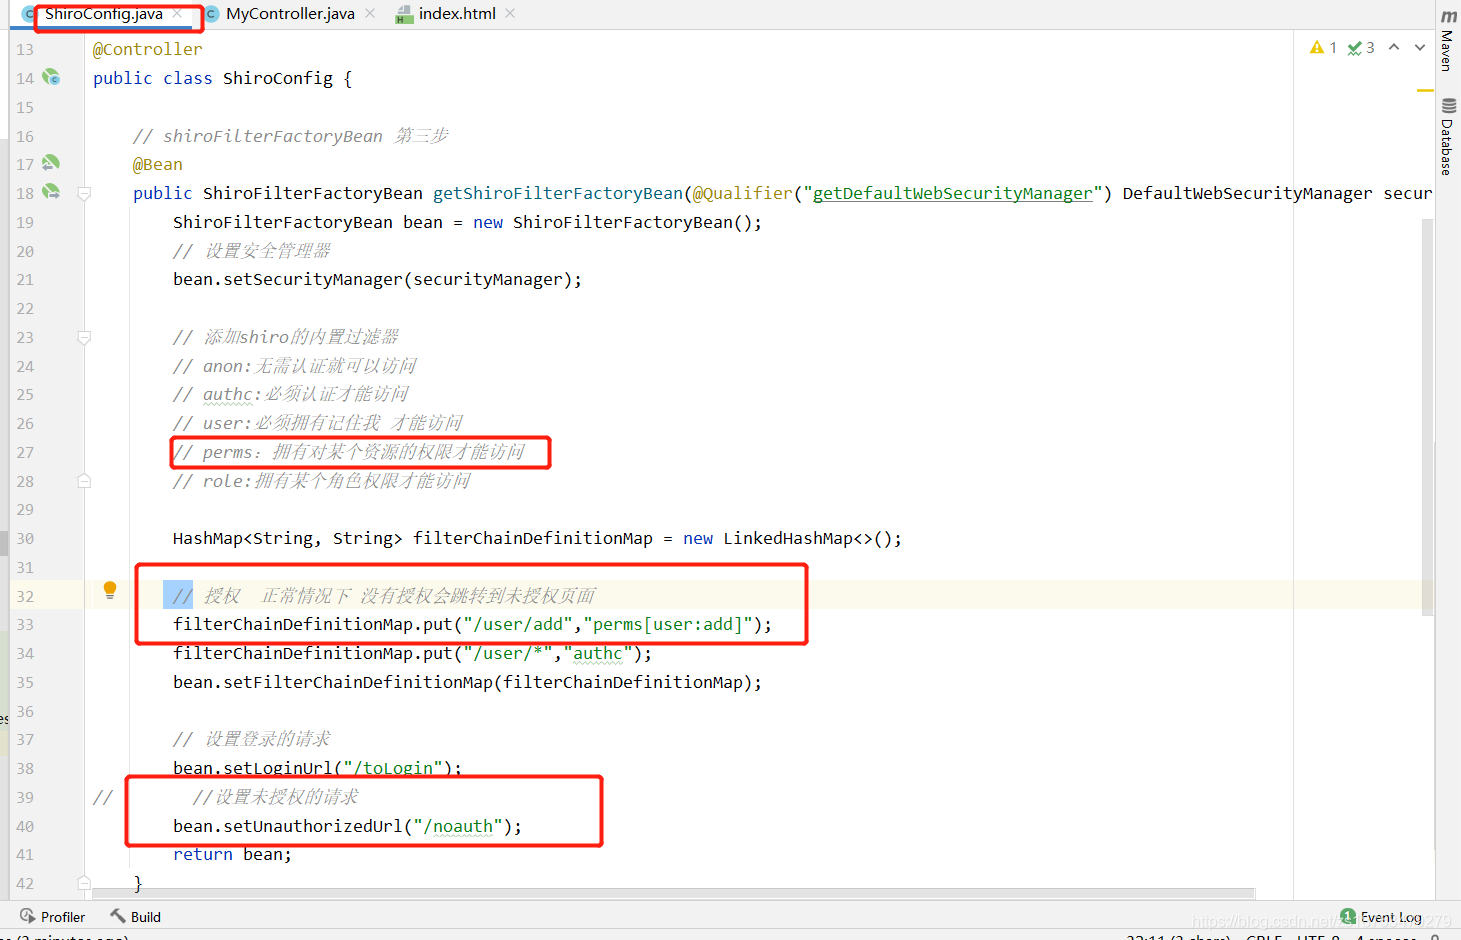Open the Profiler tool window
1461x940 pixels.
(x=52, y=917)
